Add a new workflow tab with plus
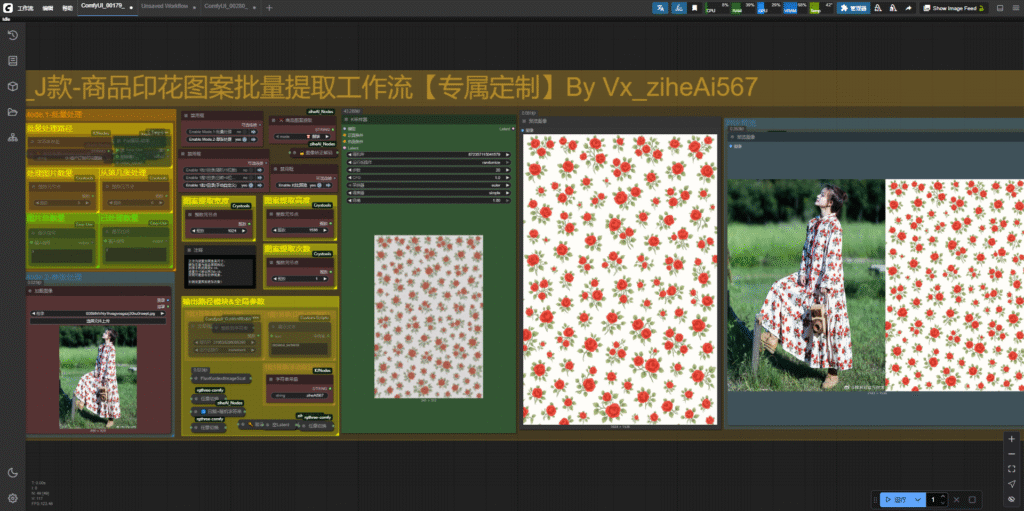This screenshot has height=511, width=1024. [x=269, y=7]
